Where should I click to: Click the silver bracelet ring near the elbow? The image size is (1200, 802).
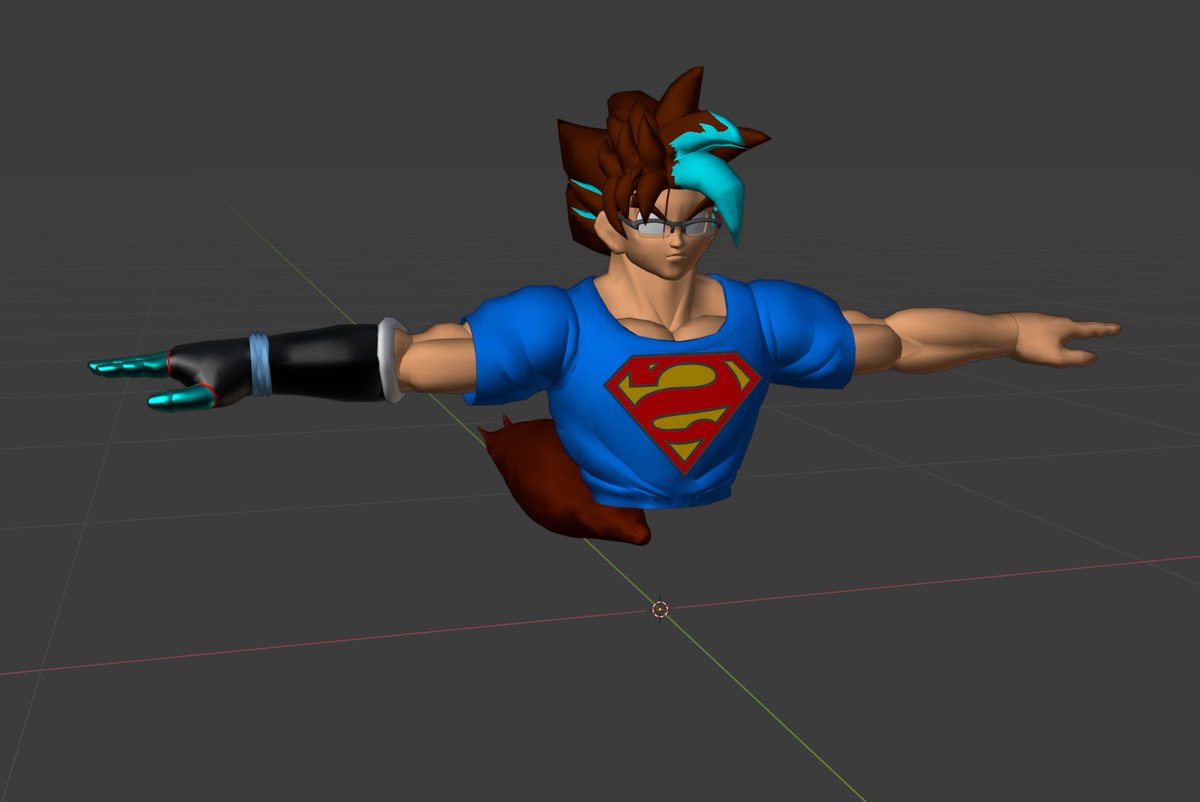[390, 358]
